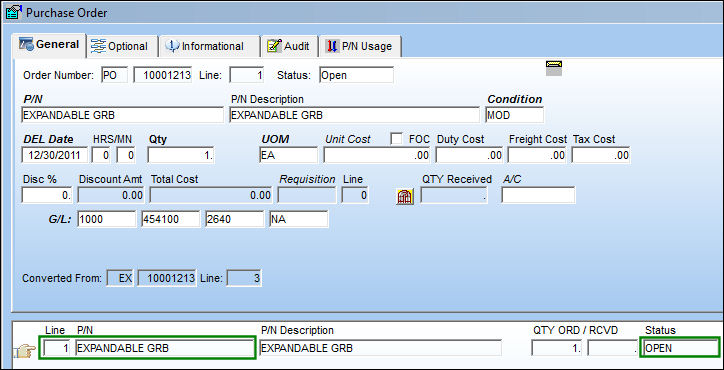The width and height of the screenshot is (724, 370).
Task: Click the Duty Cost field
Action: click(469, 155)
